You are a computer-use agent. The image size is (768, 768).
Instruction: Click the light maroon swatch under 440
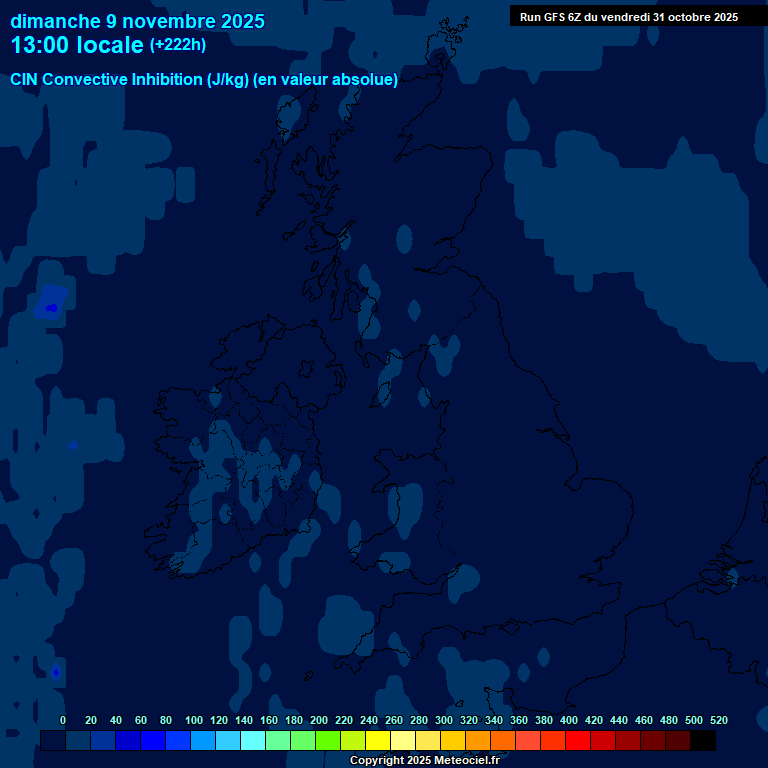click(x=628, y=740)
